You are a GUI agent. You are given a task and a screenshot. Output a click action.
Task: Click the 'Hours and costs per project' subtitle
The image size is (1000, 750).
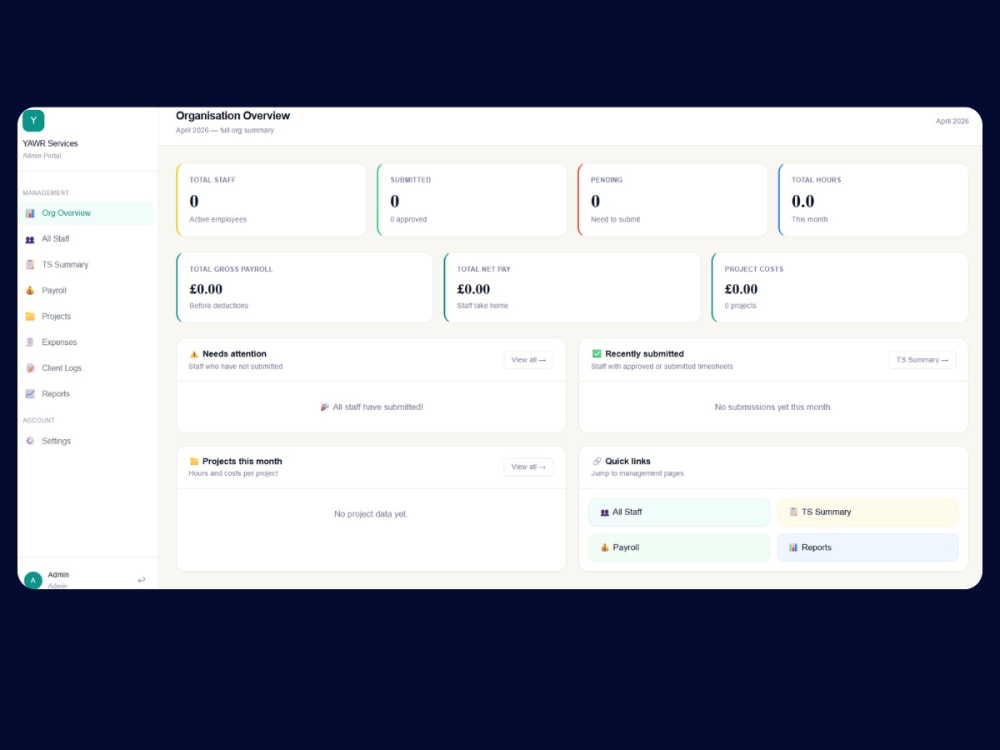pyautogui.click(x=233, y=474)
